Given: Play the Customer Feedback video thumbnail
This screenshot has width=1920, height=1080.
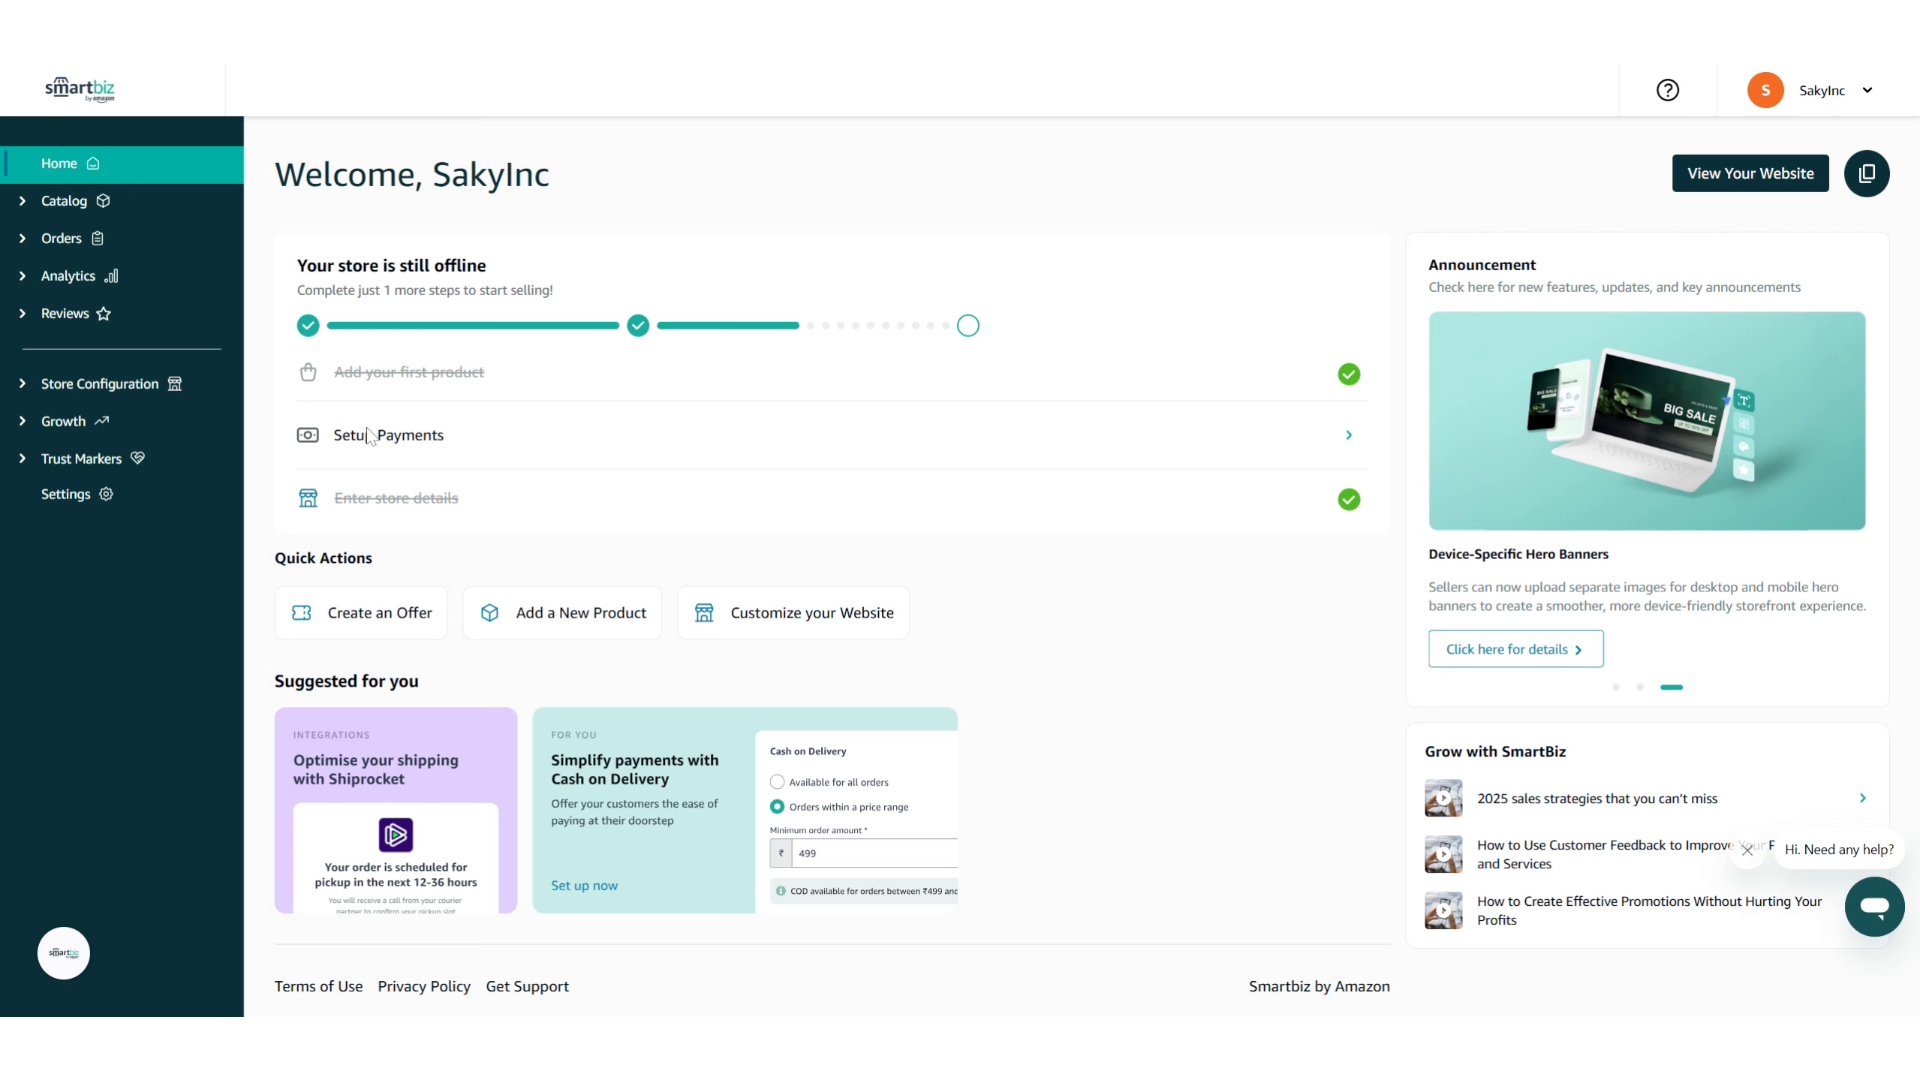Looking at the screenshot, I should tap(1443, 855).
